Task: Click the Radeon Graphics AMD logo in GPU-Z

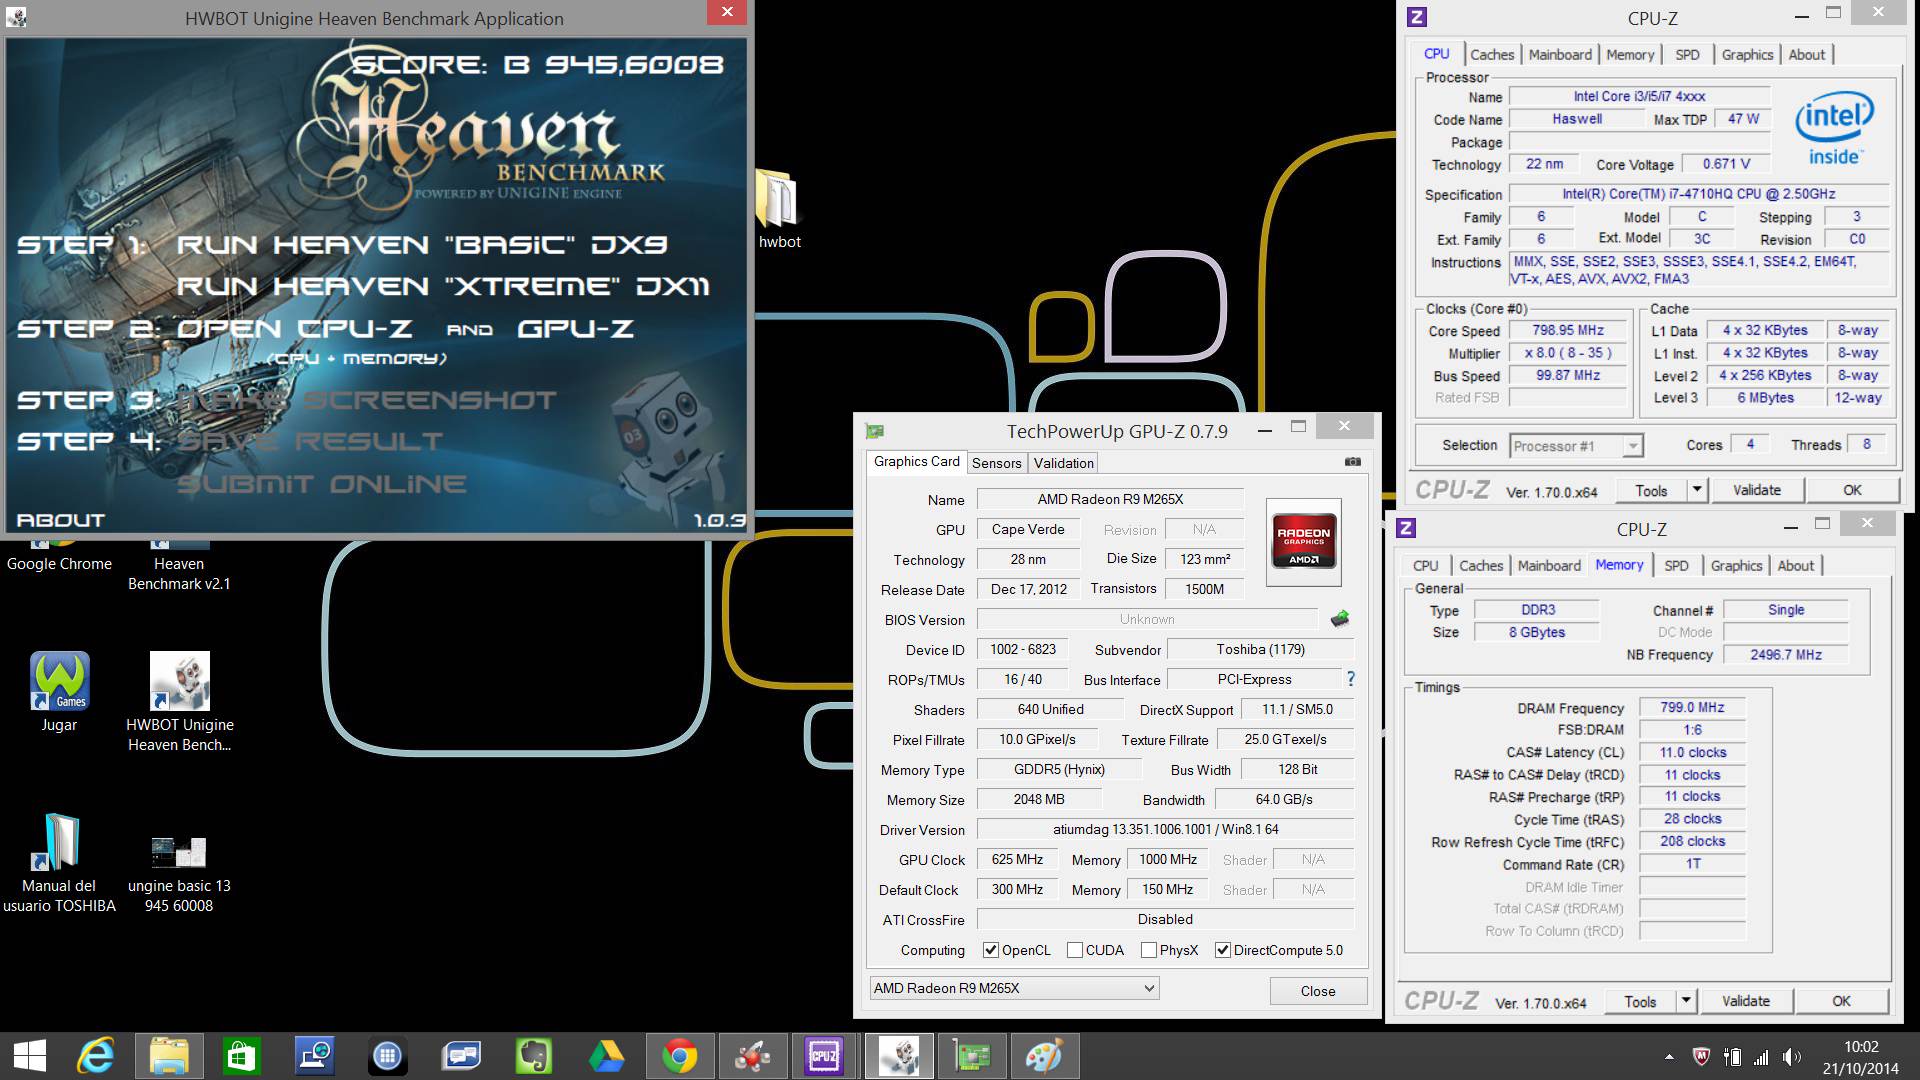Action: pos(1303,542)
